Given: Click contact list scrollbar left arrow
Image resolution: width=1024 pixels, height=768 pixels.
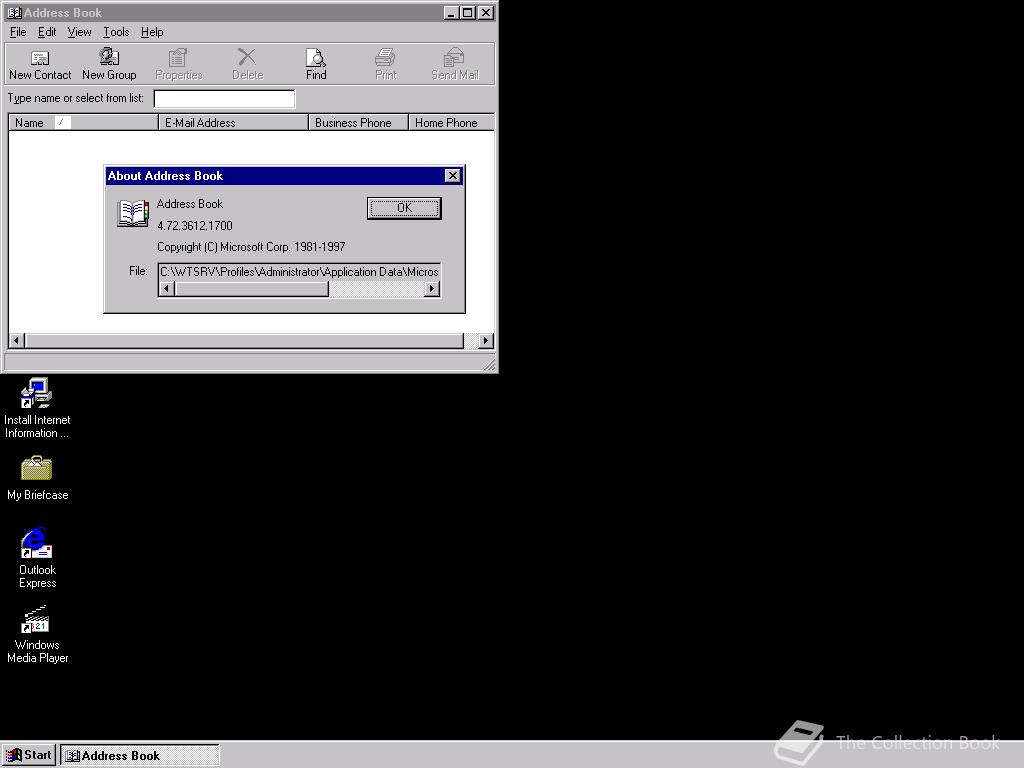Looking at the screenshot, I should point(16,340).
